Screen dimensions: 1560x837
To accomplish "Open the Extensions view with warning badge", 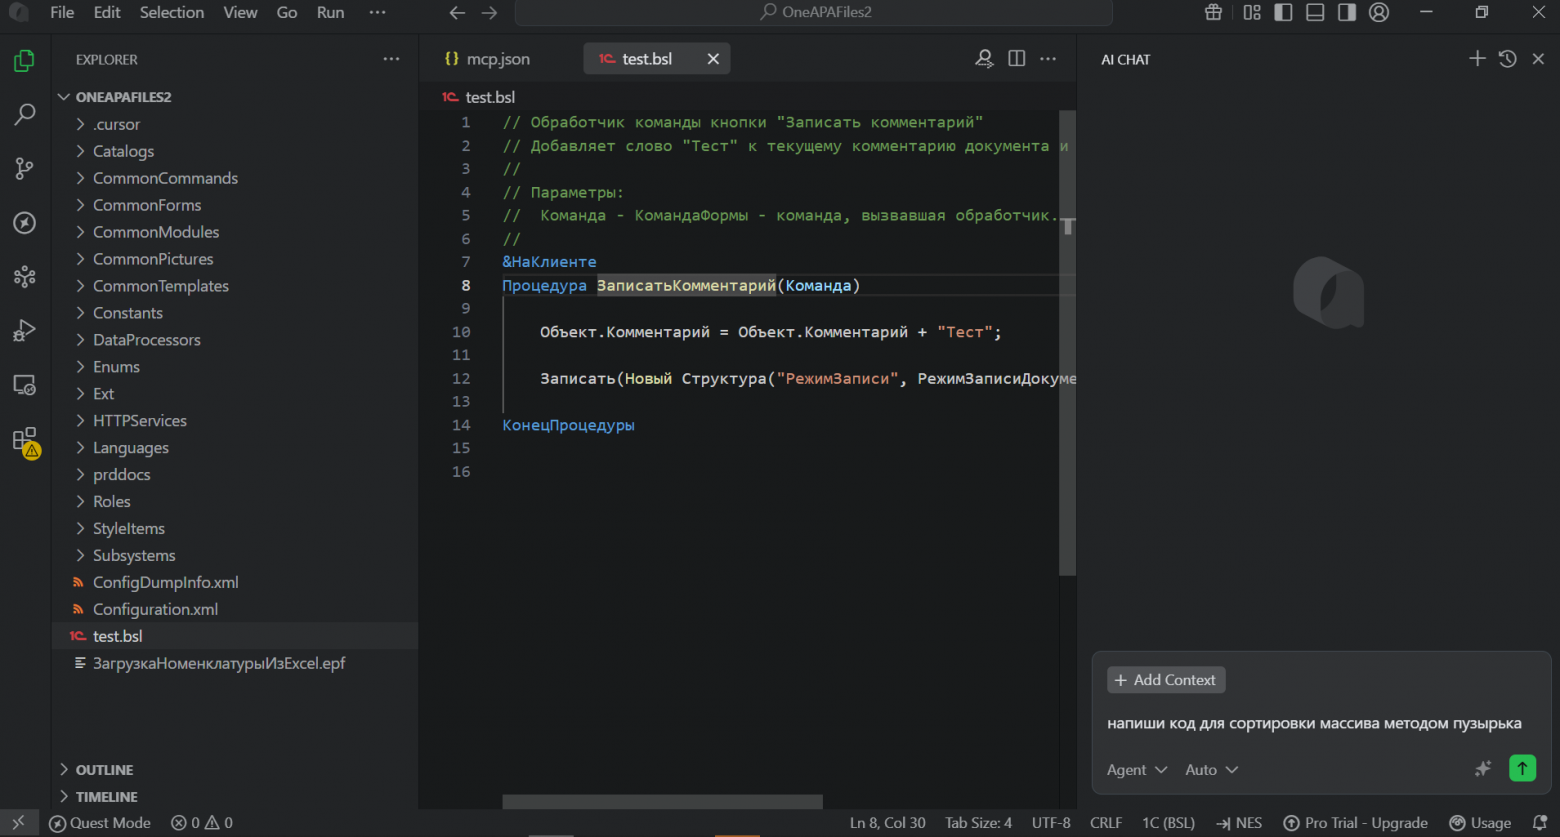I will pos(24,440).
